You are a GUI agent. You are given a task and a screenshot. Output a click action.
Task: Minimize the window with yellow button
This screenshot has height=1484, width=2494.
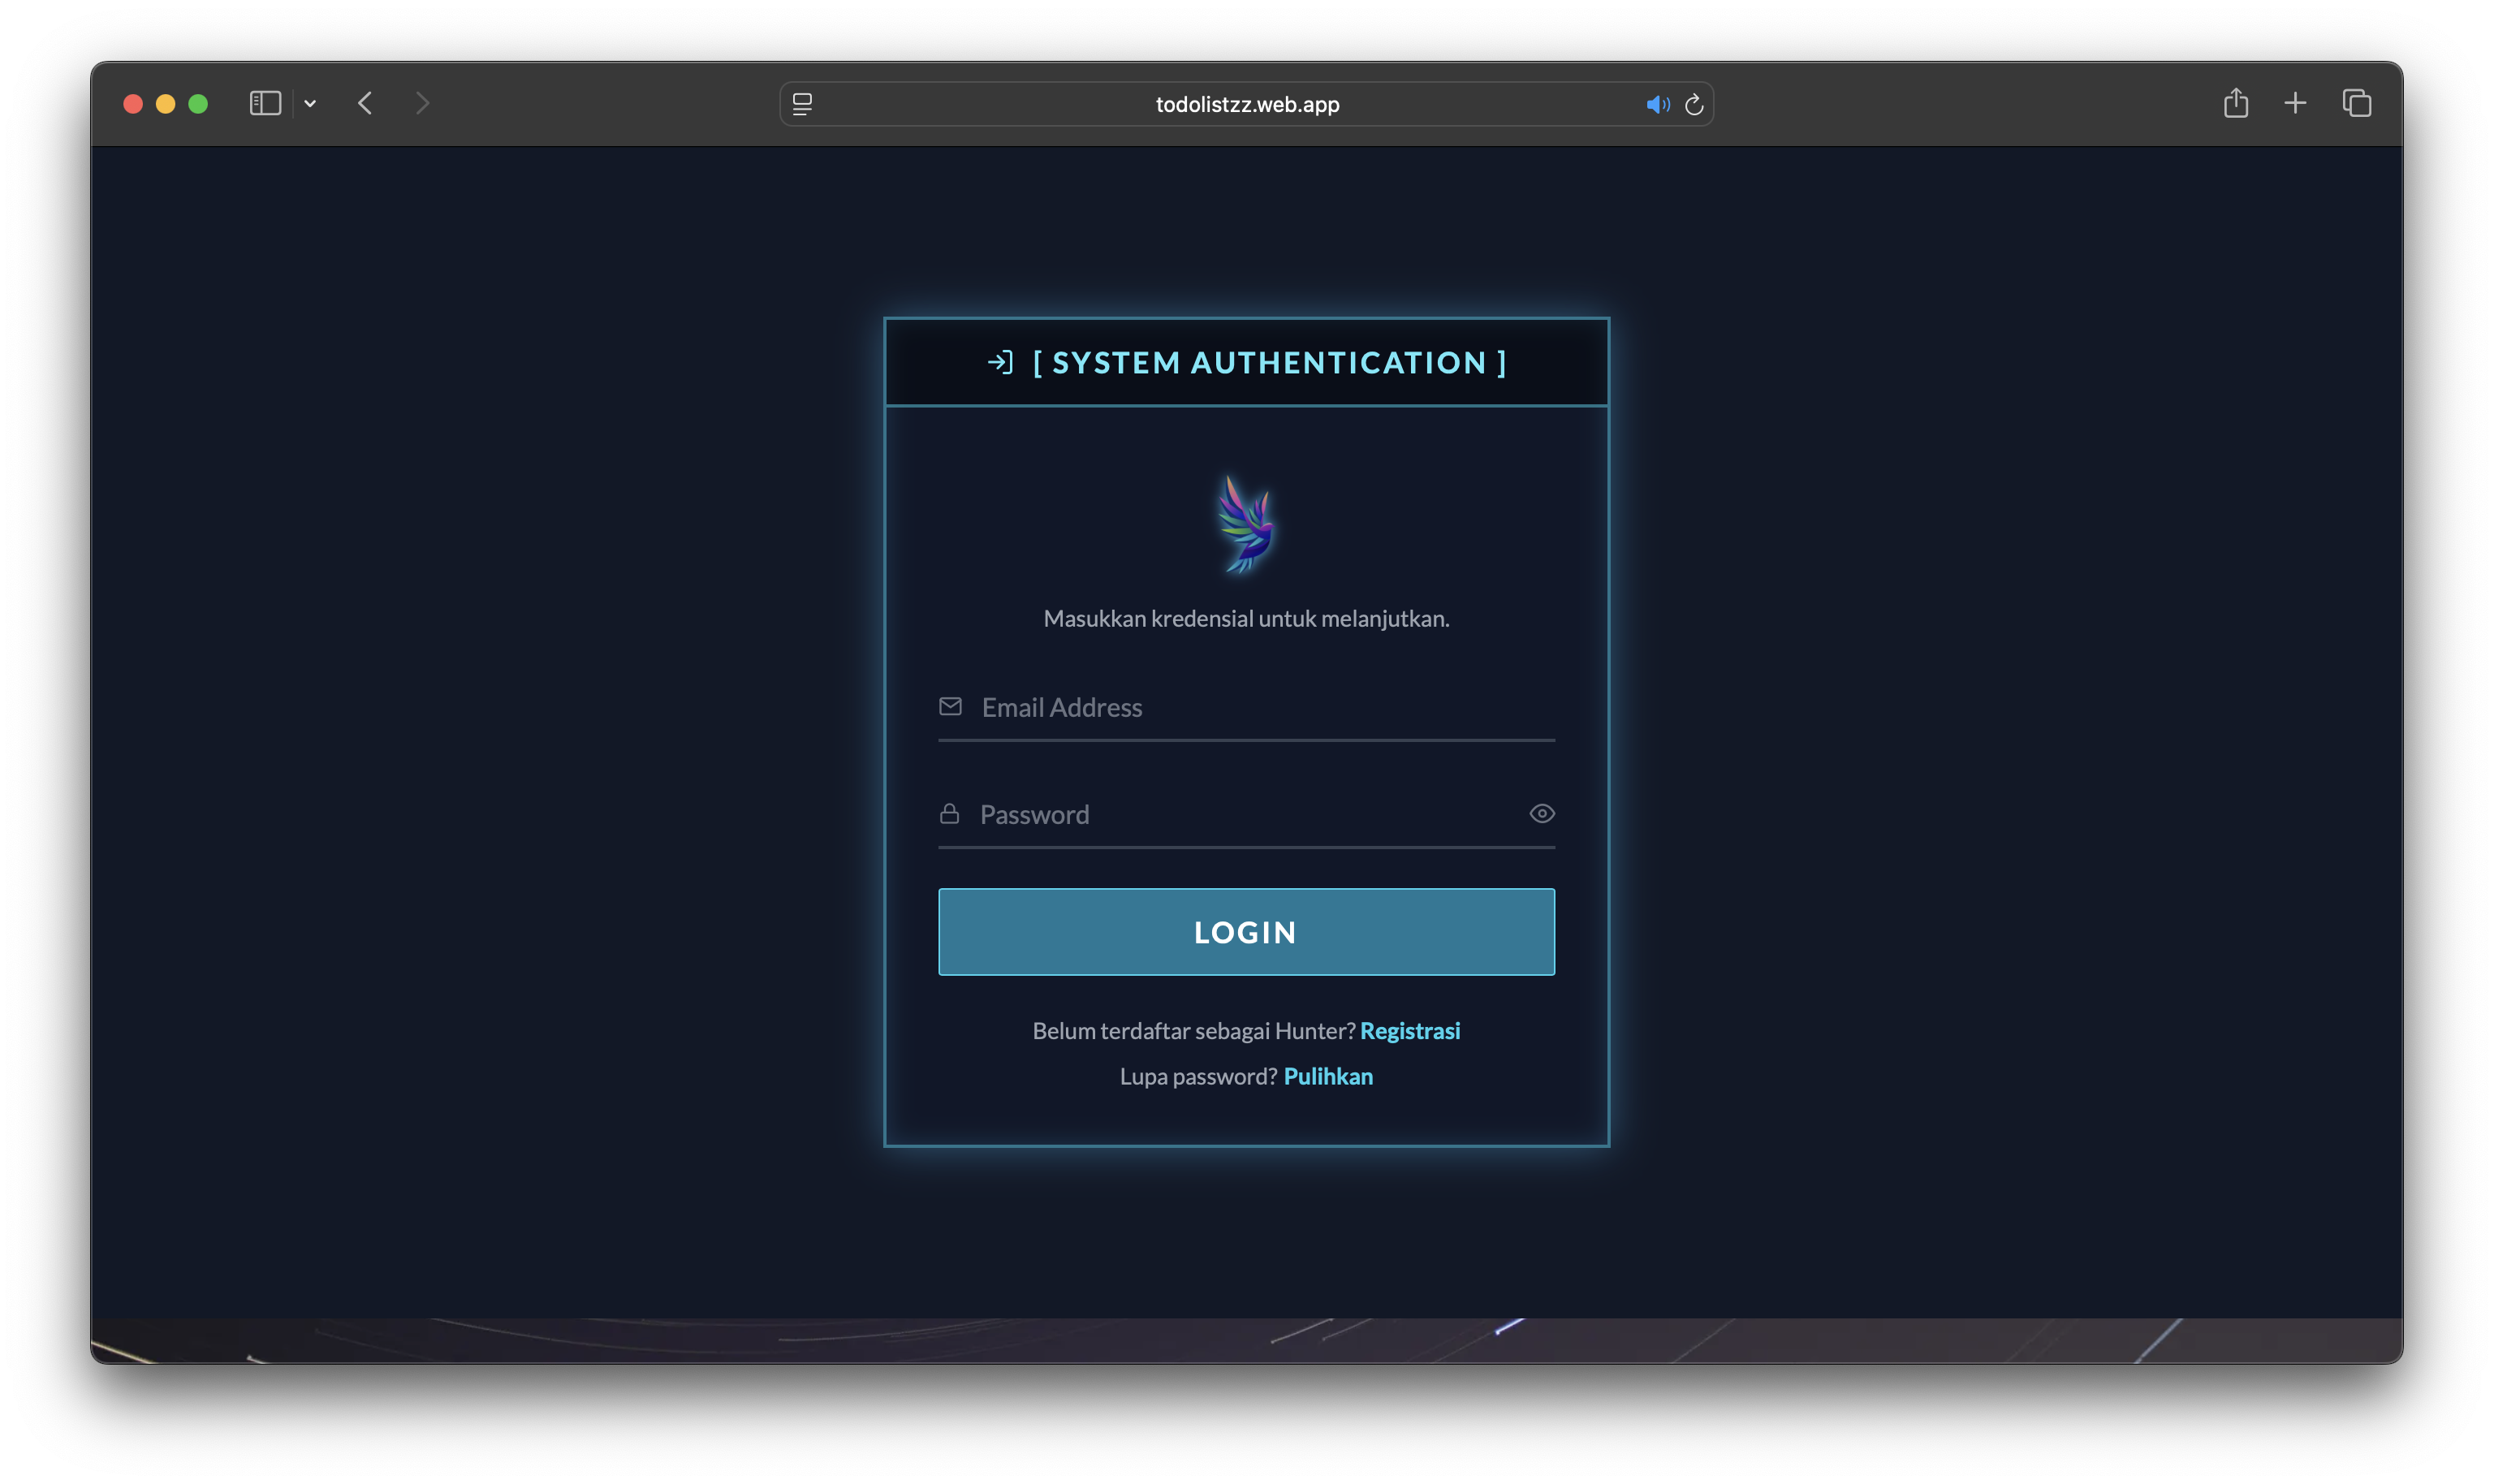click(x=166, y=103)
